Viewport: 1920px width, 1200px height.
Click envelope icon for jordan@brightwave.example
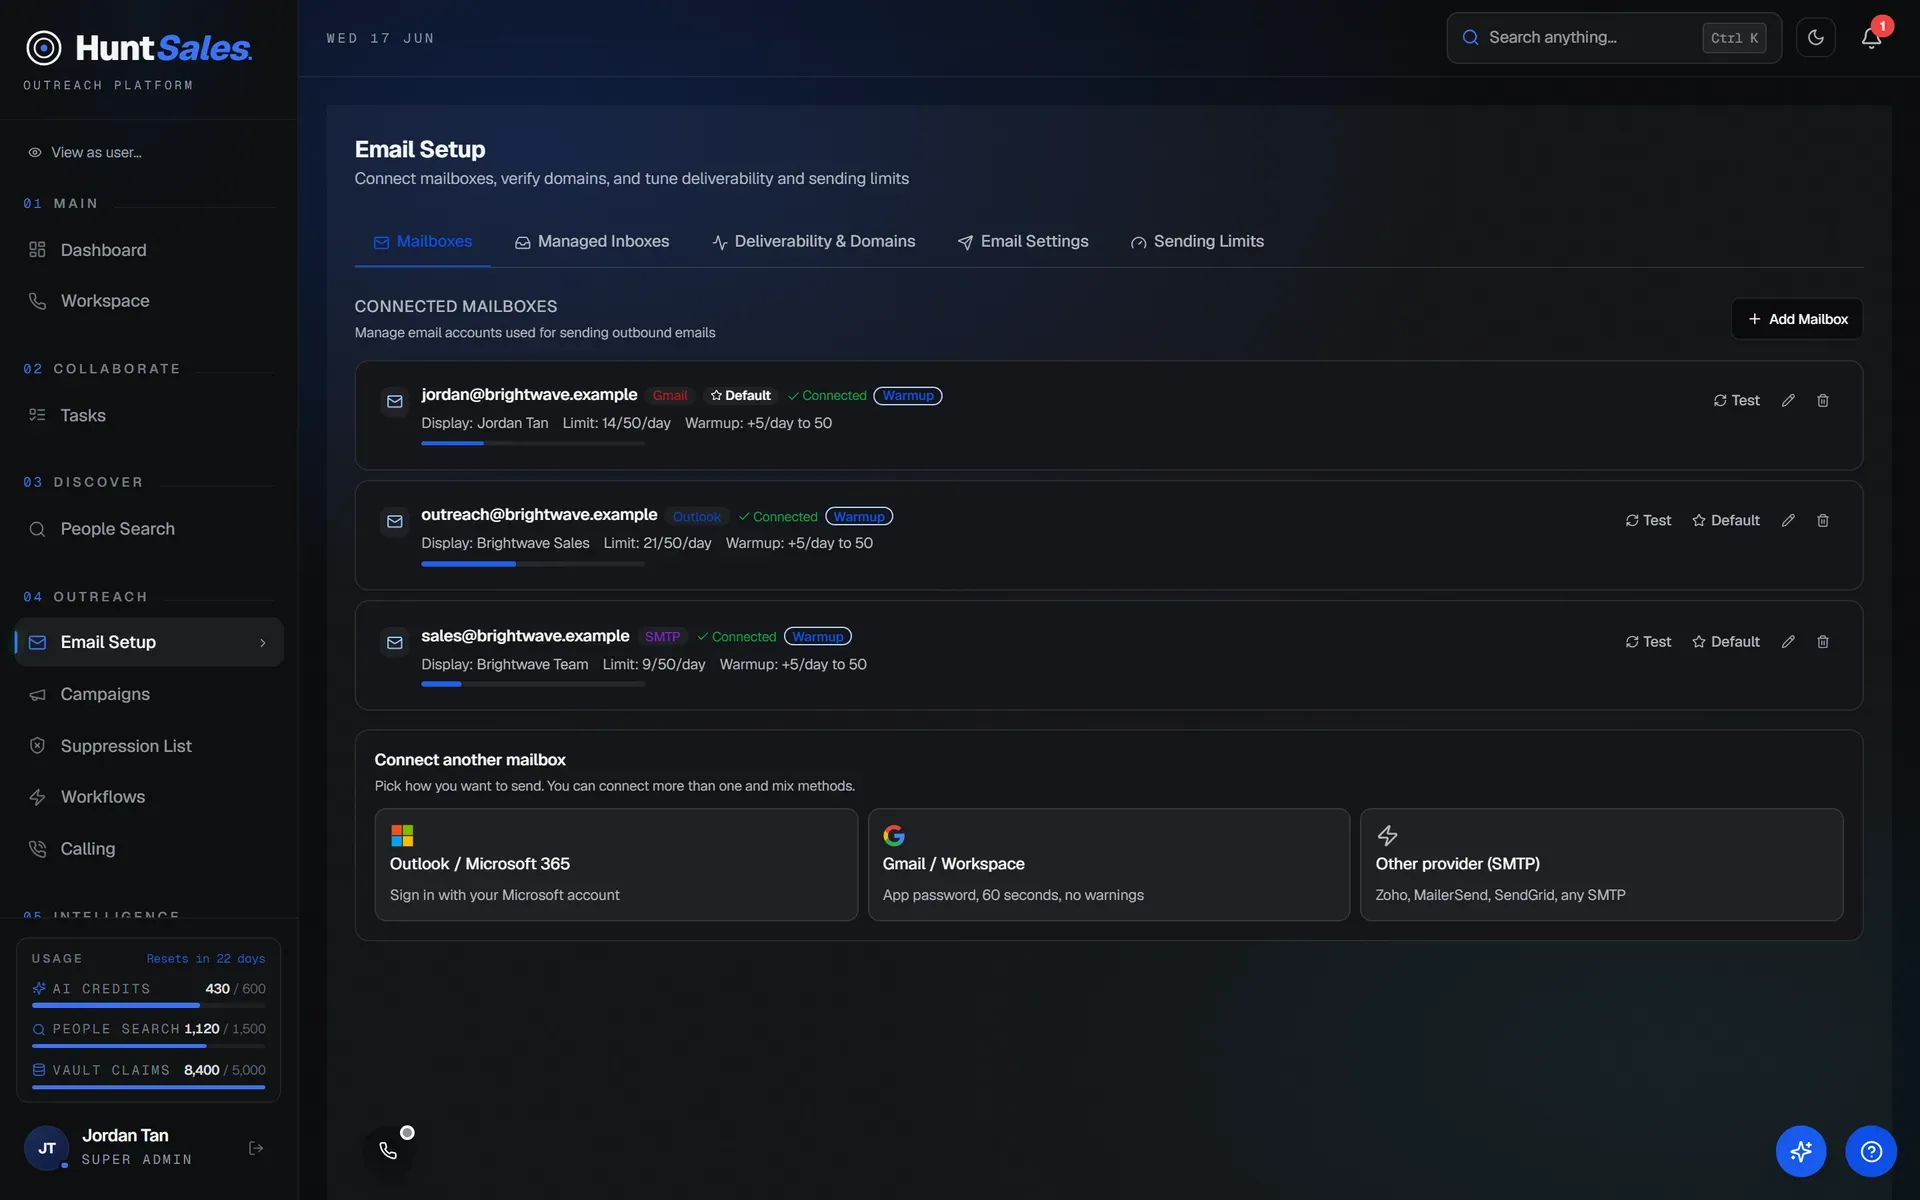tap(395, 402)
